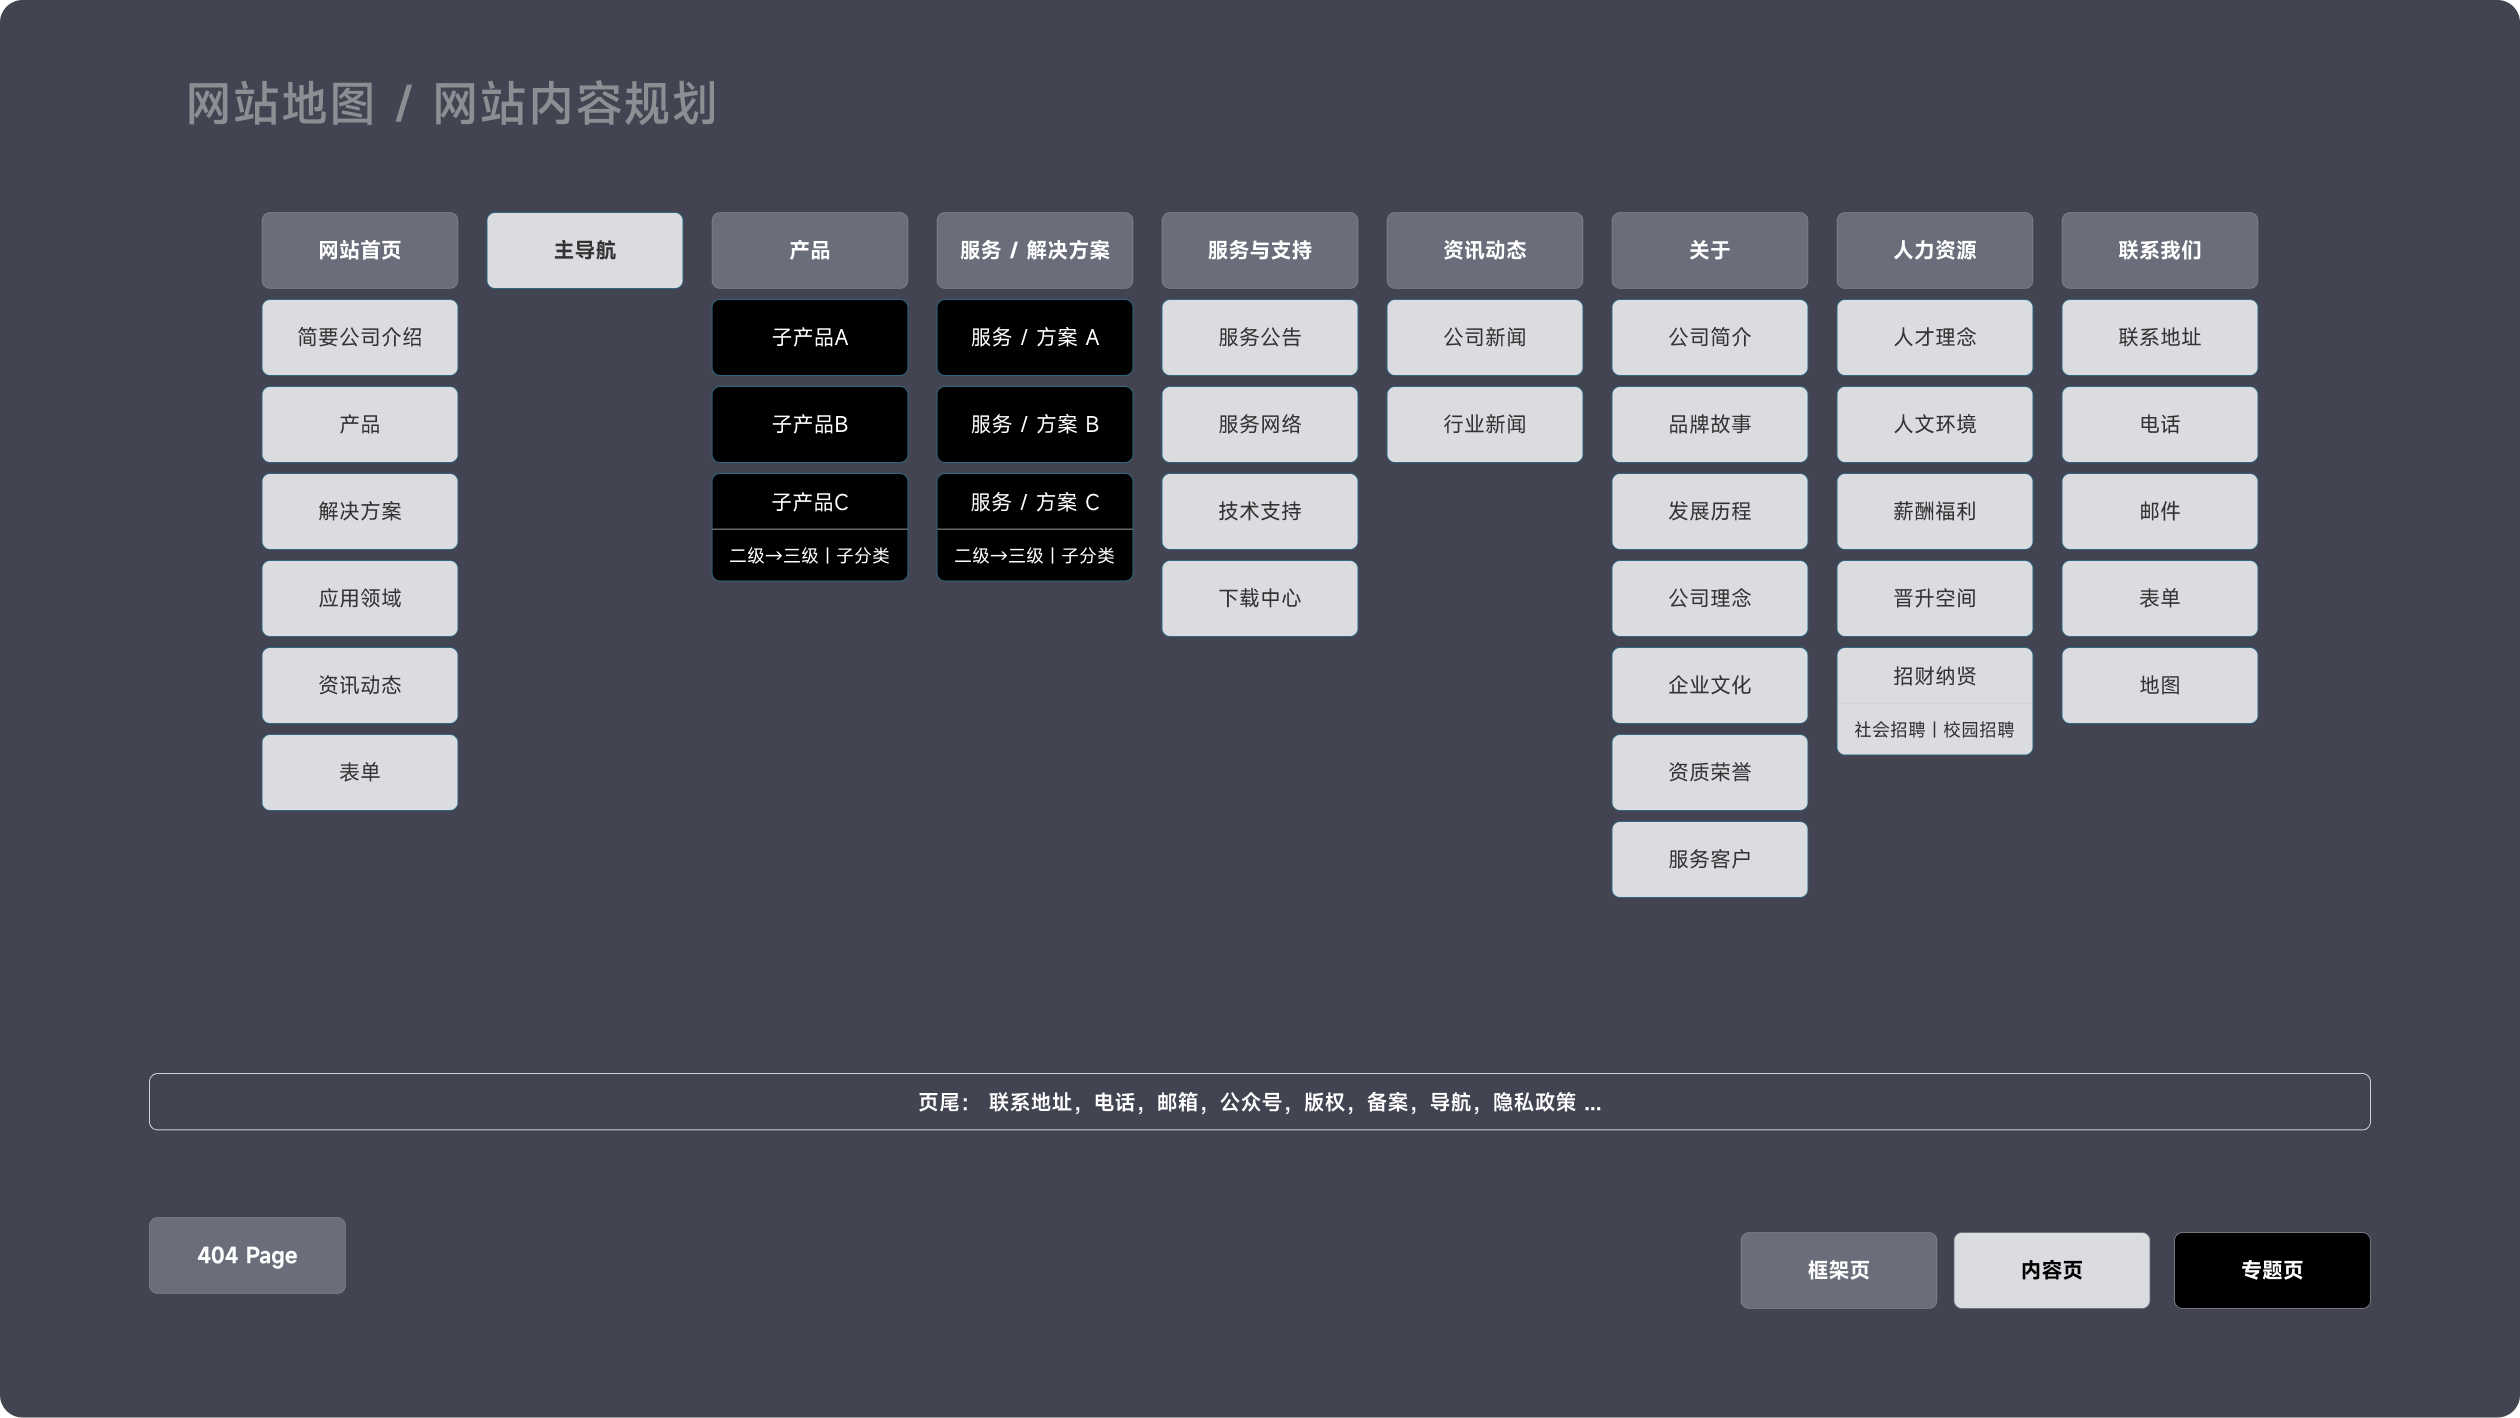Select 子产品C in product column
2520x1418 pixels.
(809, 501)
